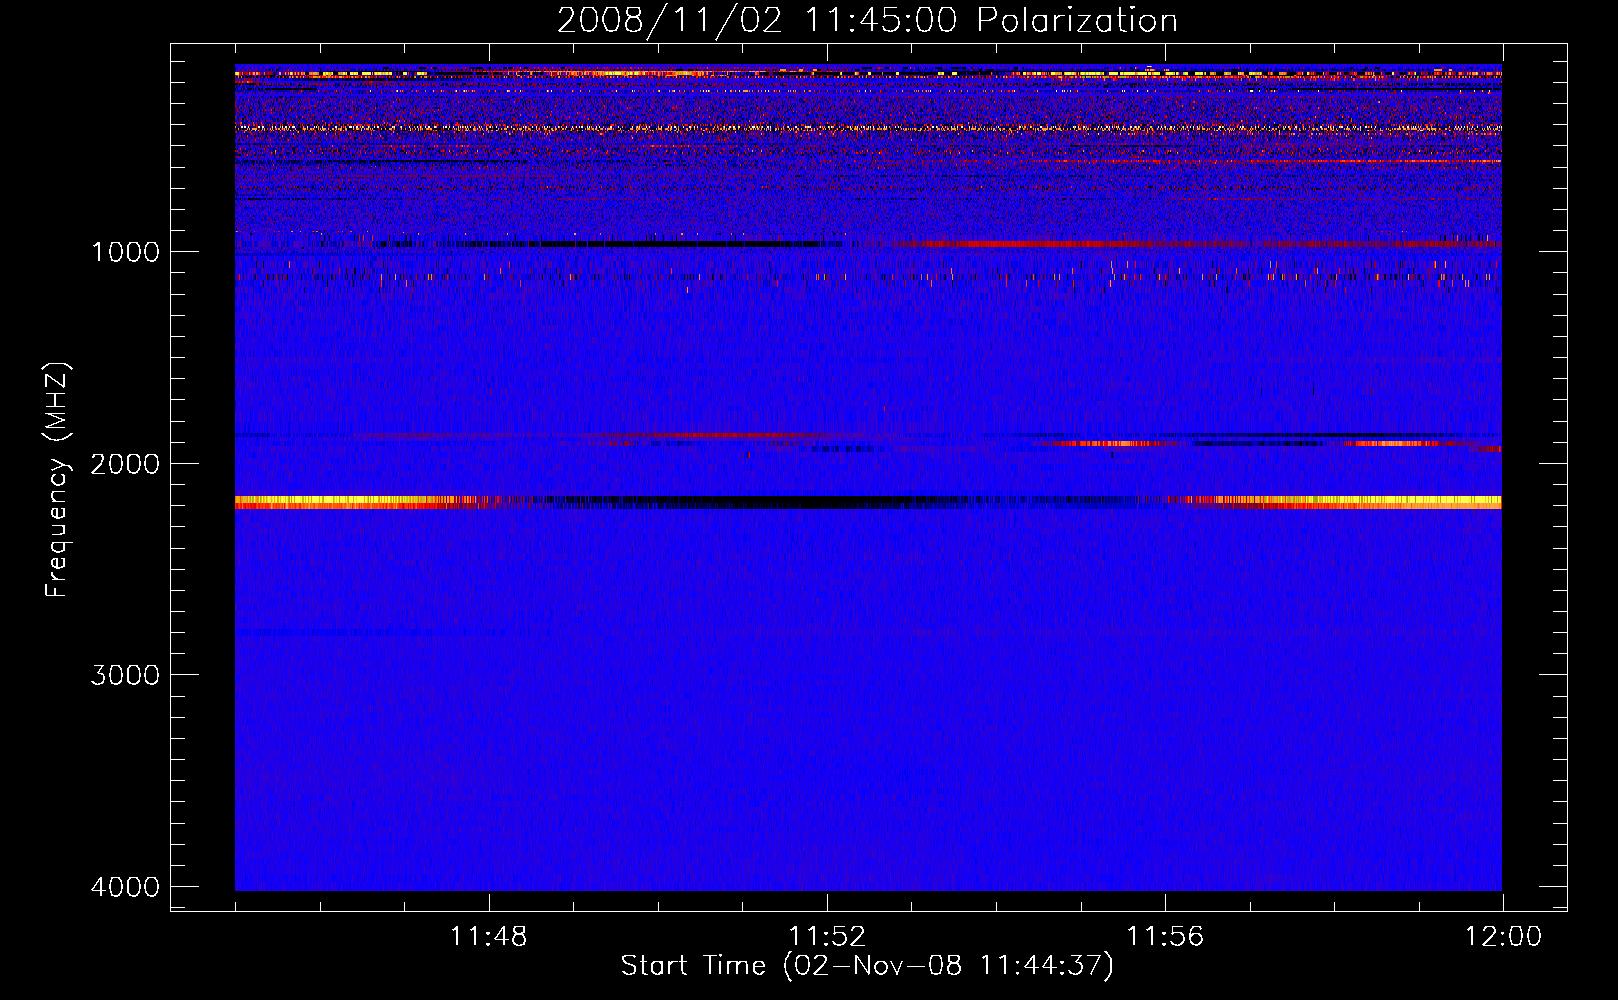Image resolution: width=1618 pixels, height=1000 pixels.
Task: Click the 11:48 time tick label
Action: click(488, 937)
